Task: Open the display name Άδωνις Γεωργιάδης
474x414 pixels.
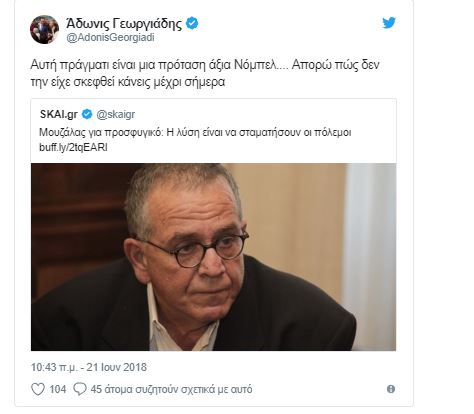Action: point(124,24)
